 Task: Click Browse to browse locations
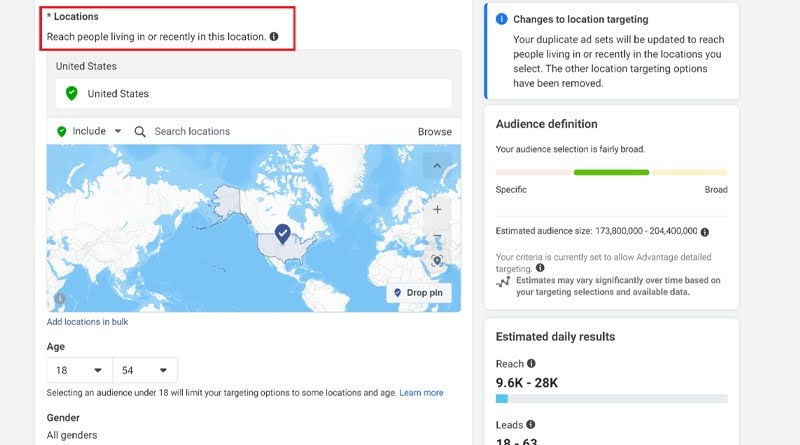(x=435, y=132)
